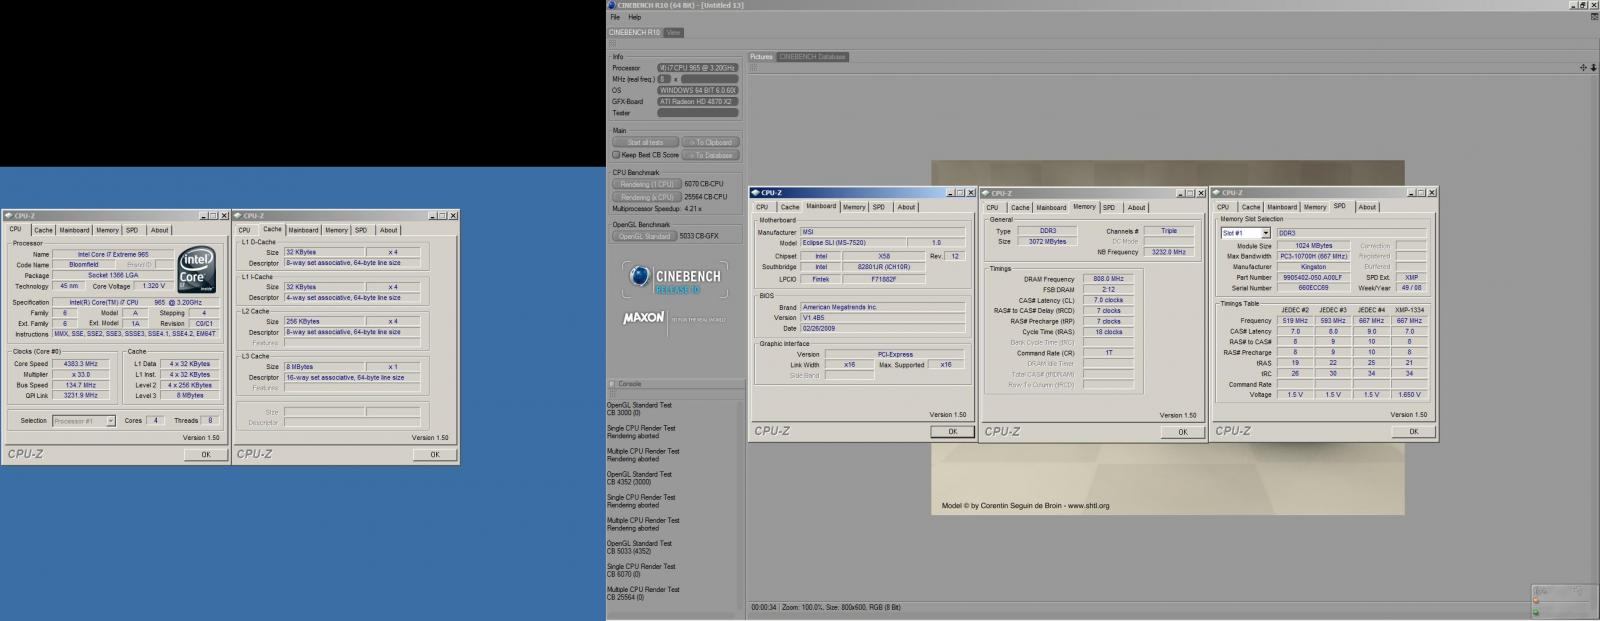1600x621 pixels.
Task: Click OK in the CPU-Z DDR3 Timings window
Action: click(1183, 431)
